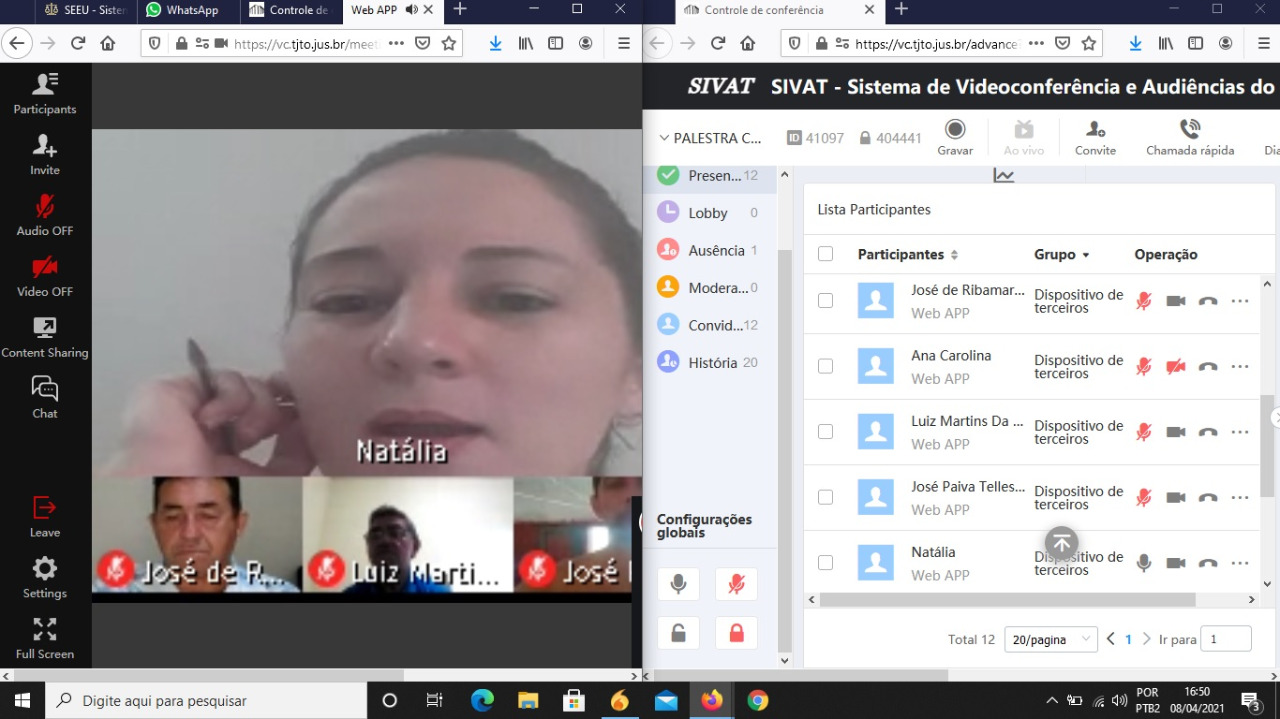Check the box next to Natália
1280x719 pixels.
pyautogui.click(x=825, y=563)
